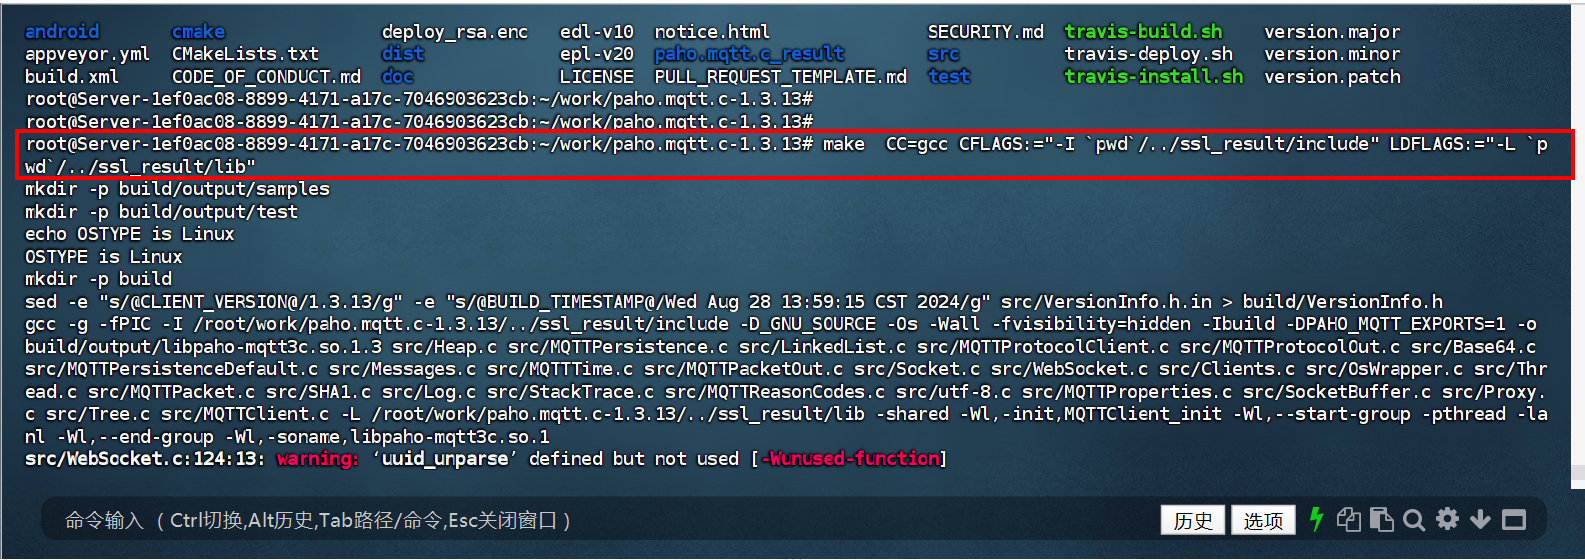1585x560 pixels.
Task: Click the down arrow scroll-to-bottom icon
Action: click(x=1480, y=519)
